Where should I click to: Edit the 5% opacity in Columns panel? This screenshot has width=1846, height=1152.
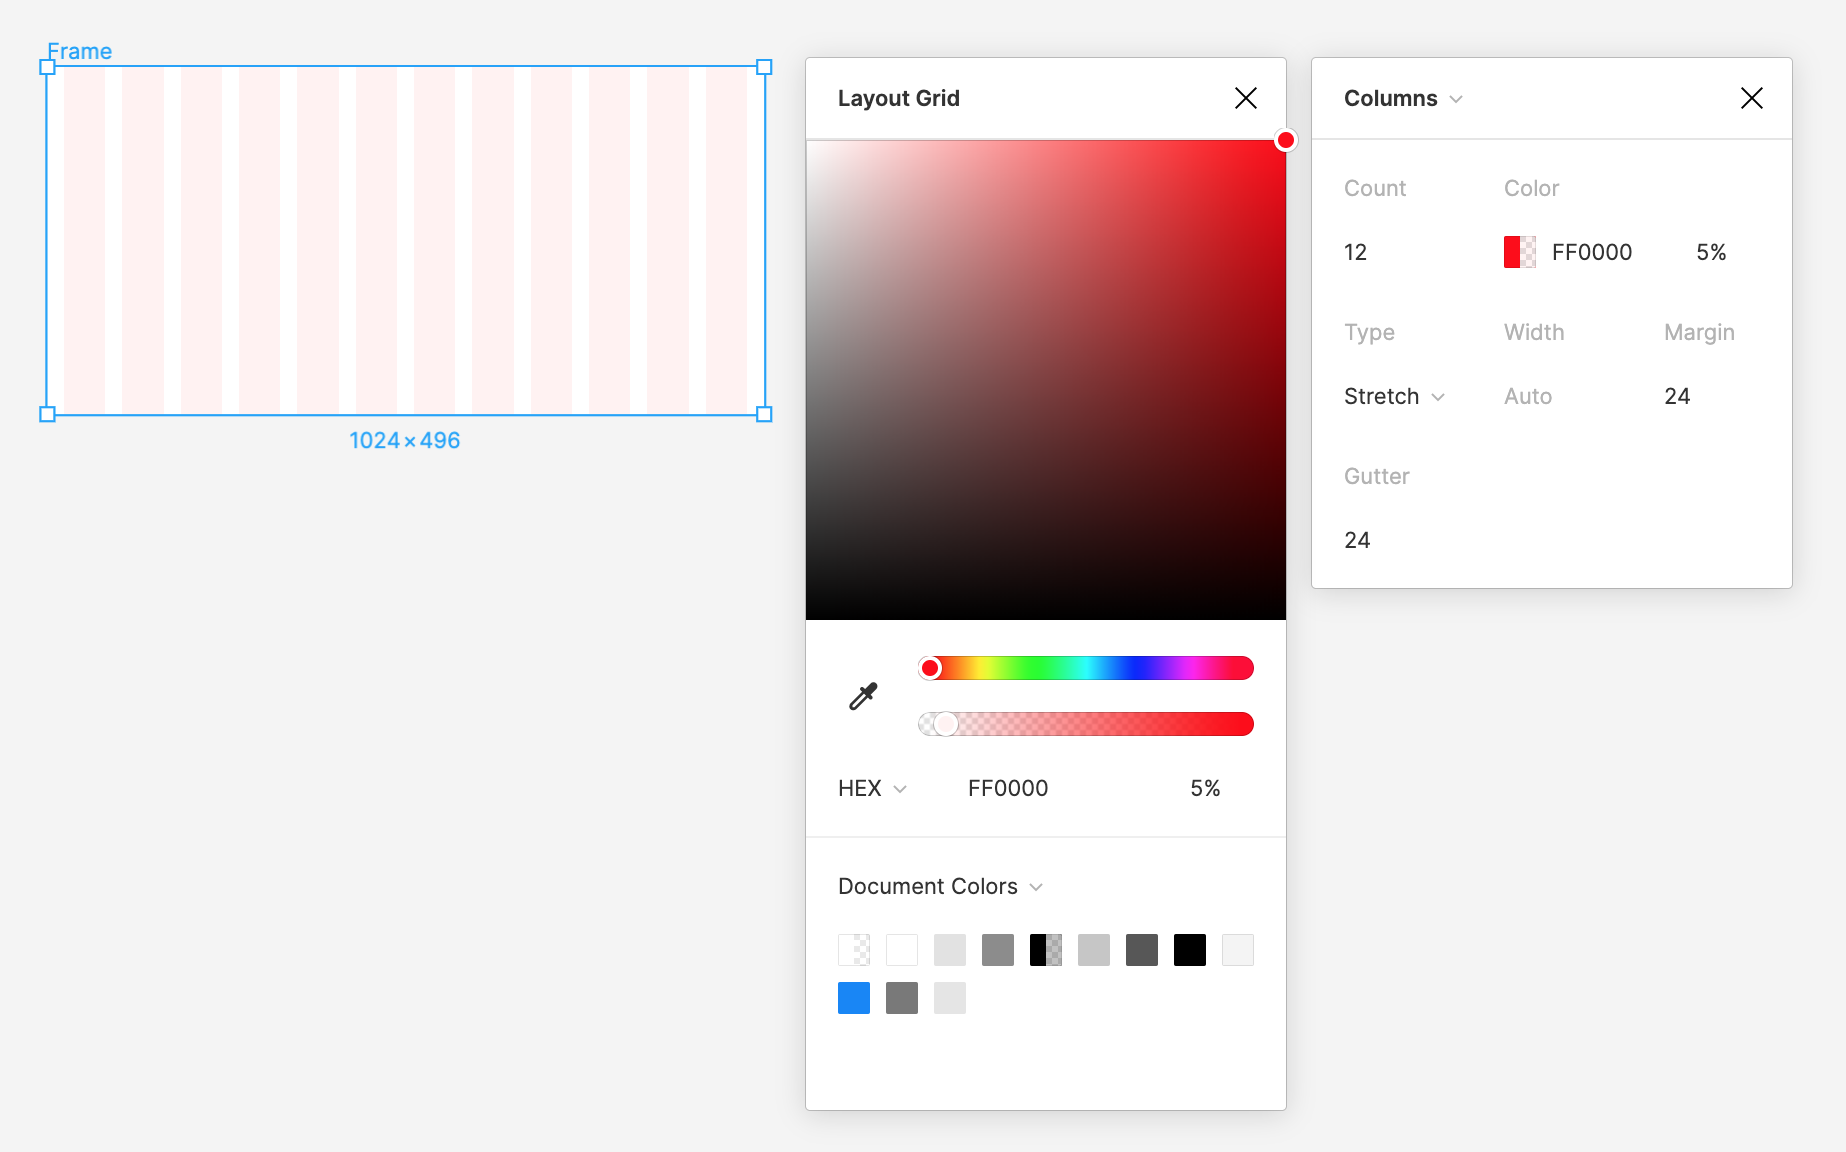[x=1711, y=252]
